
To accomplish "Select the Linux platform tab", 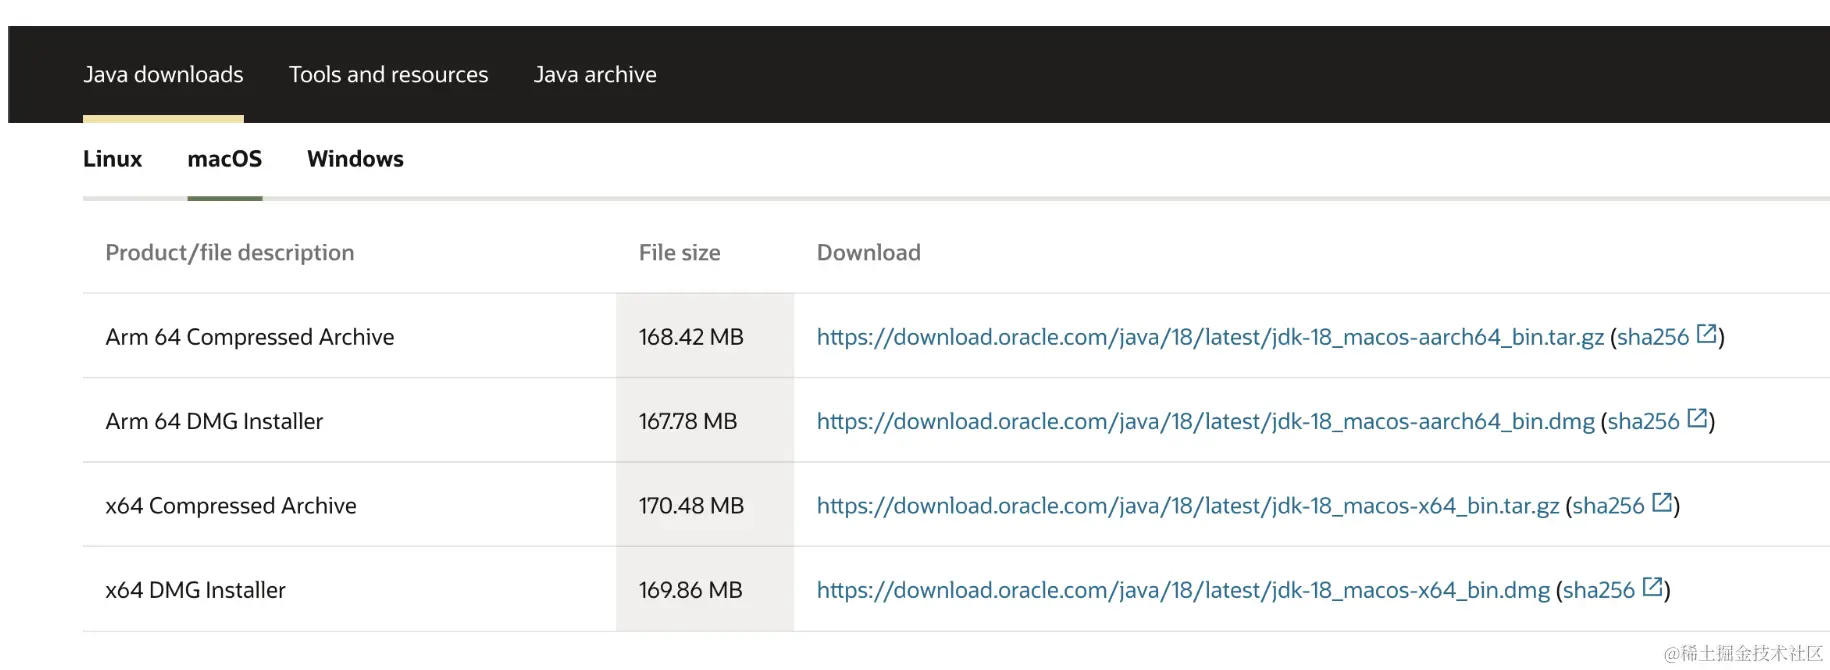I will [x=112, y=159].
